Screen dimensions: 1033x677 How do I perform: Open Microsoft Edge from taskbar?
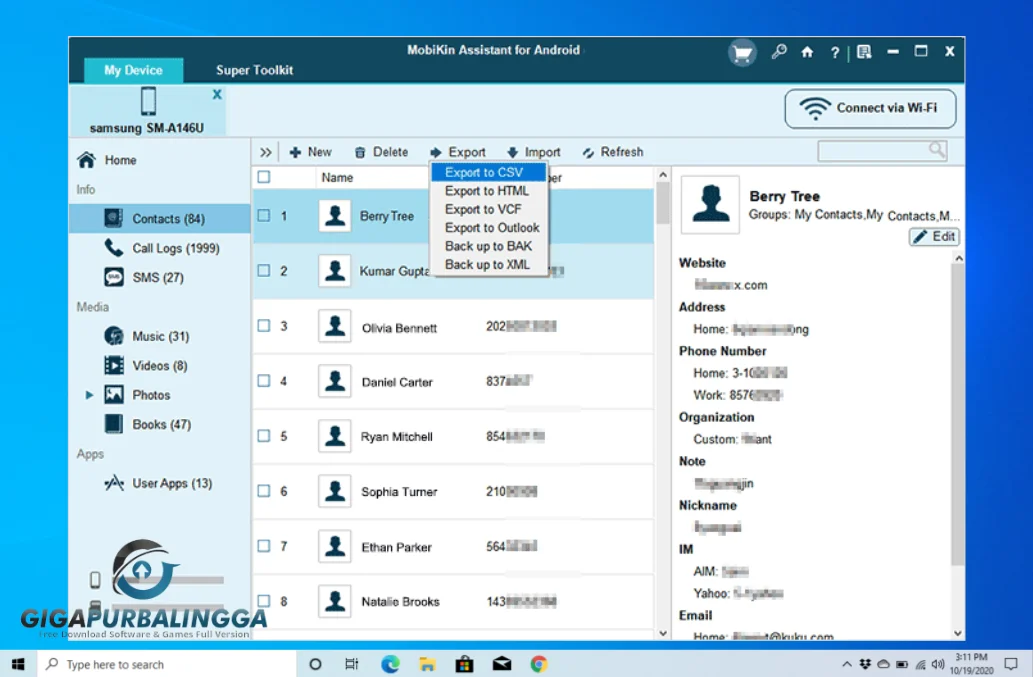click(390, 664)
